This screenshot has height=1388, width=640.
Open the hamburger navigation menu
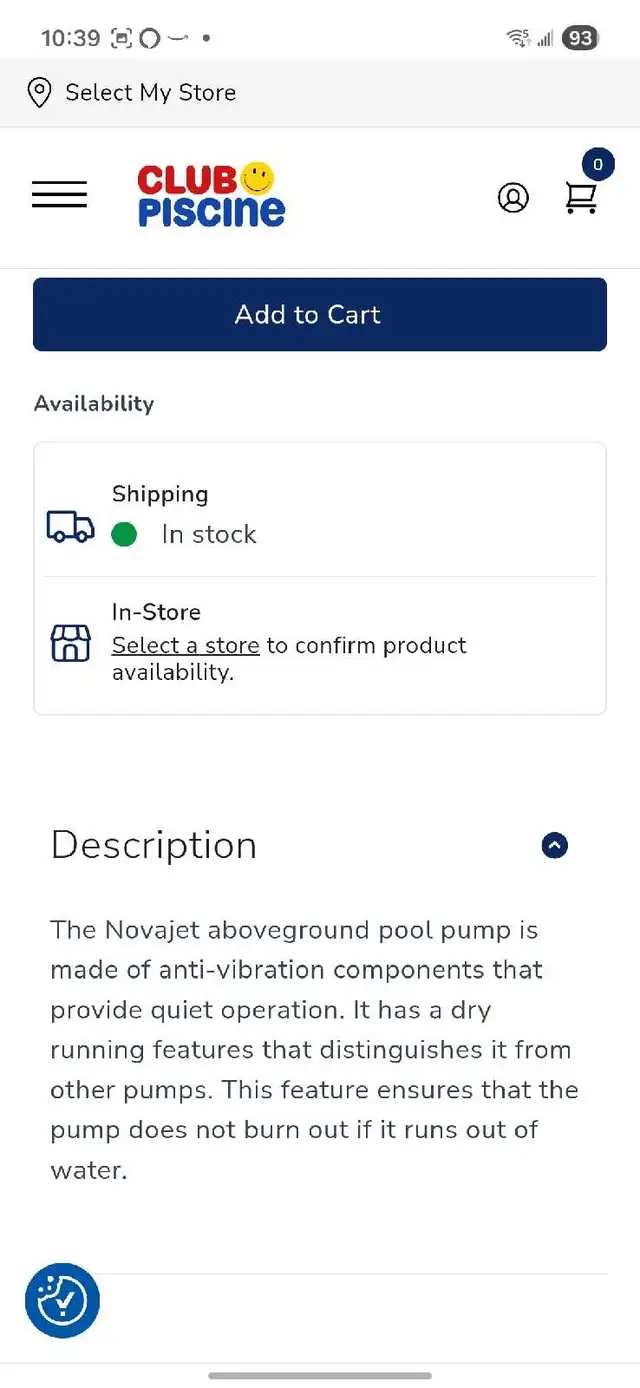coord(59,195)
